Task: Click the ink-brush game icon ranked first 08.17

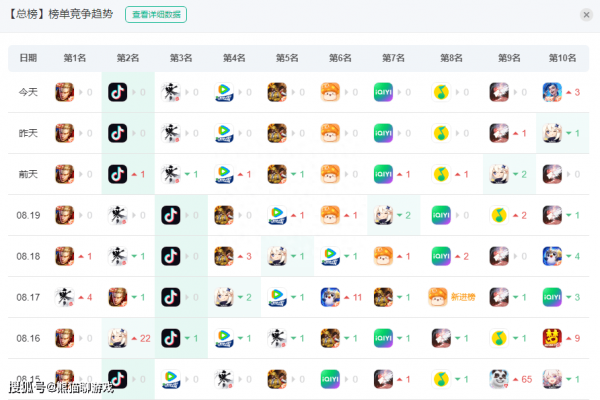Action: (x=65, y=297)
